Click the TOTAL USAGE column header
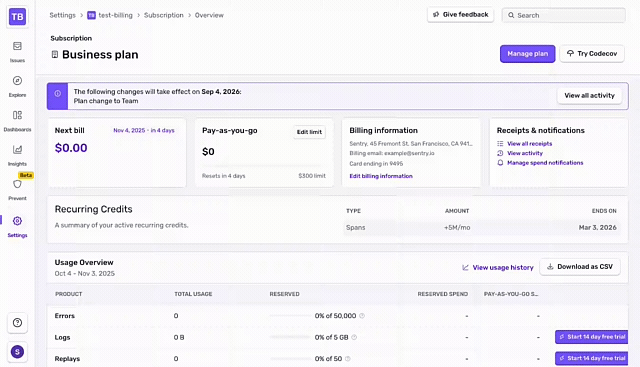Screen dimensions: 640x367 pyautogui.click(x=193, y=294)
